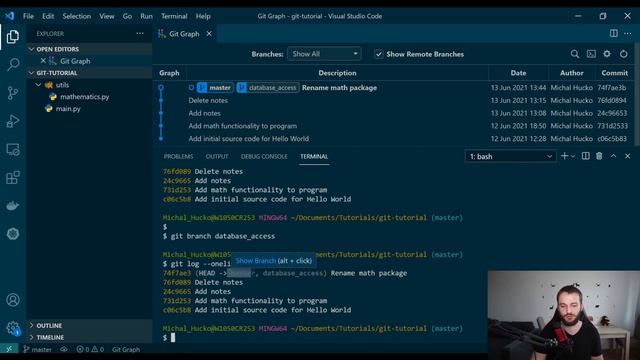Viewport: 640px width, 360px height.
Task: Open the Source Control view
Action: click(x=13, y=93)
